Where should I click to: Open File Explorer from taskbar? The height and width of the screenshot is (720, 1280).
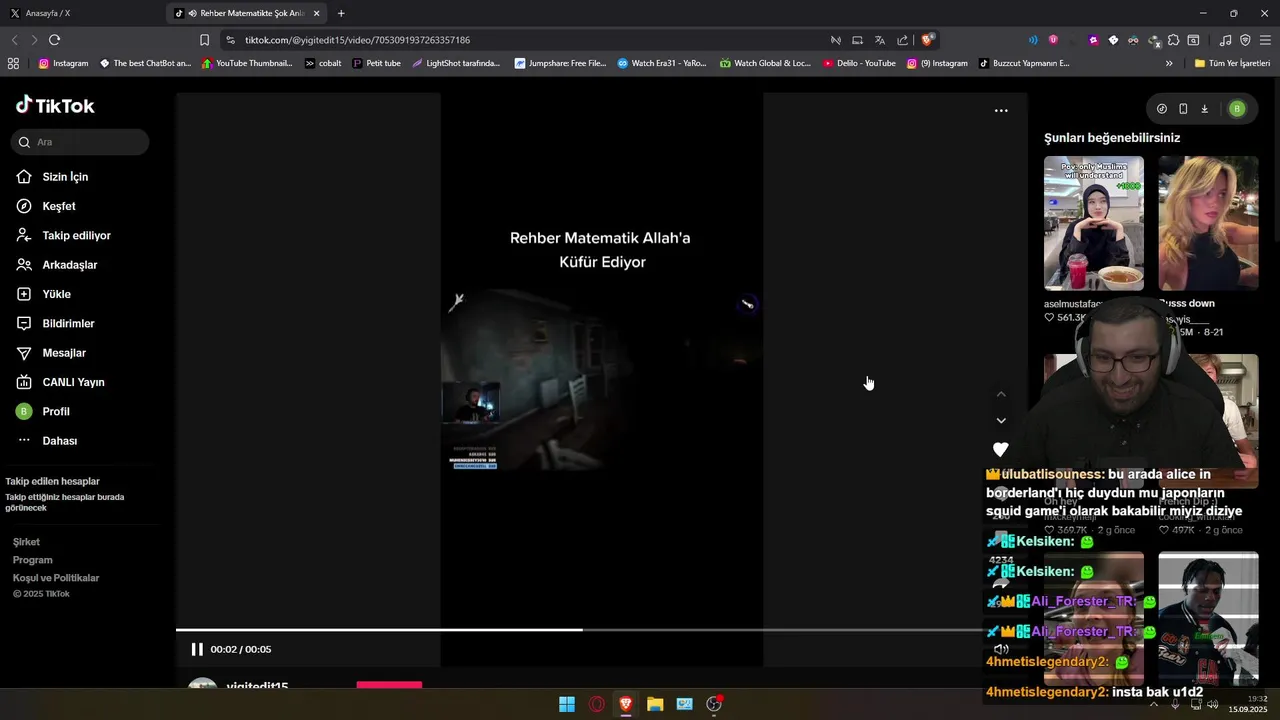(x=655, y=704)
